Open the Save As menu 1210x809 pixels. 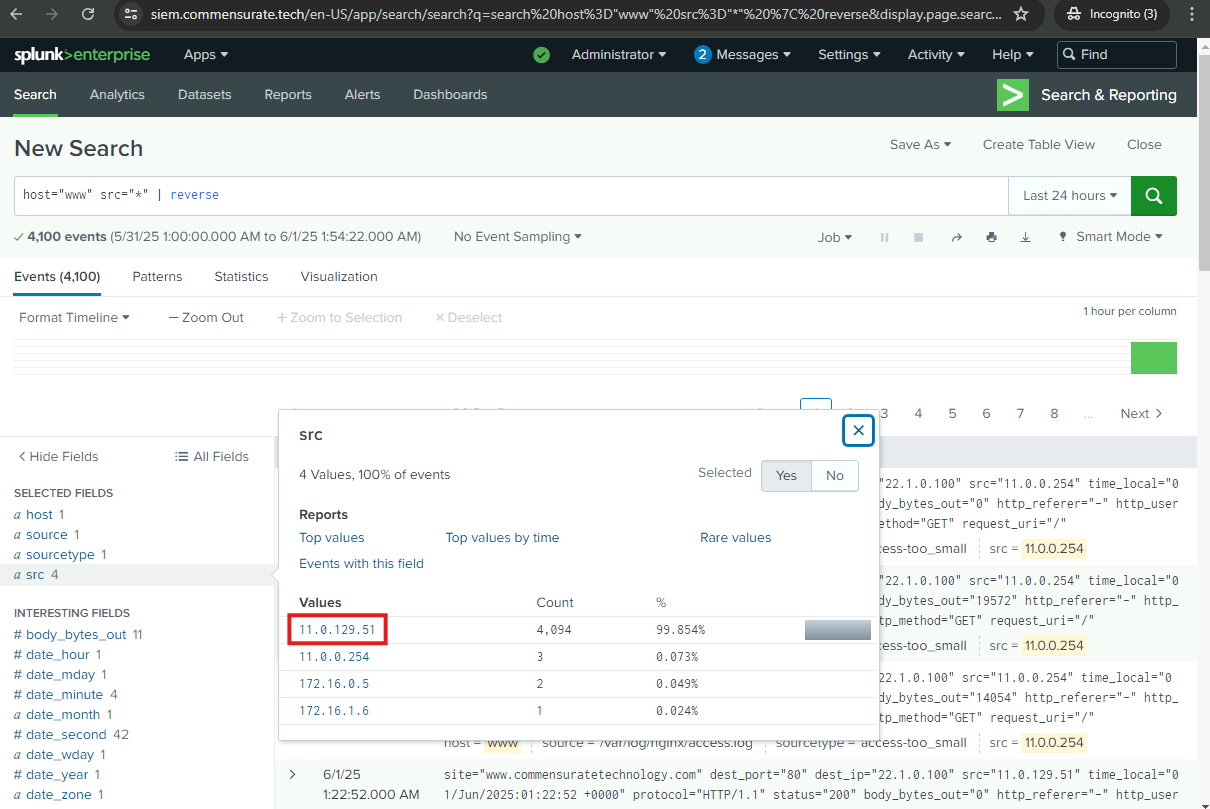point(920,145)
